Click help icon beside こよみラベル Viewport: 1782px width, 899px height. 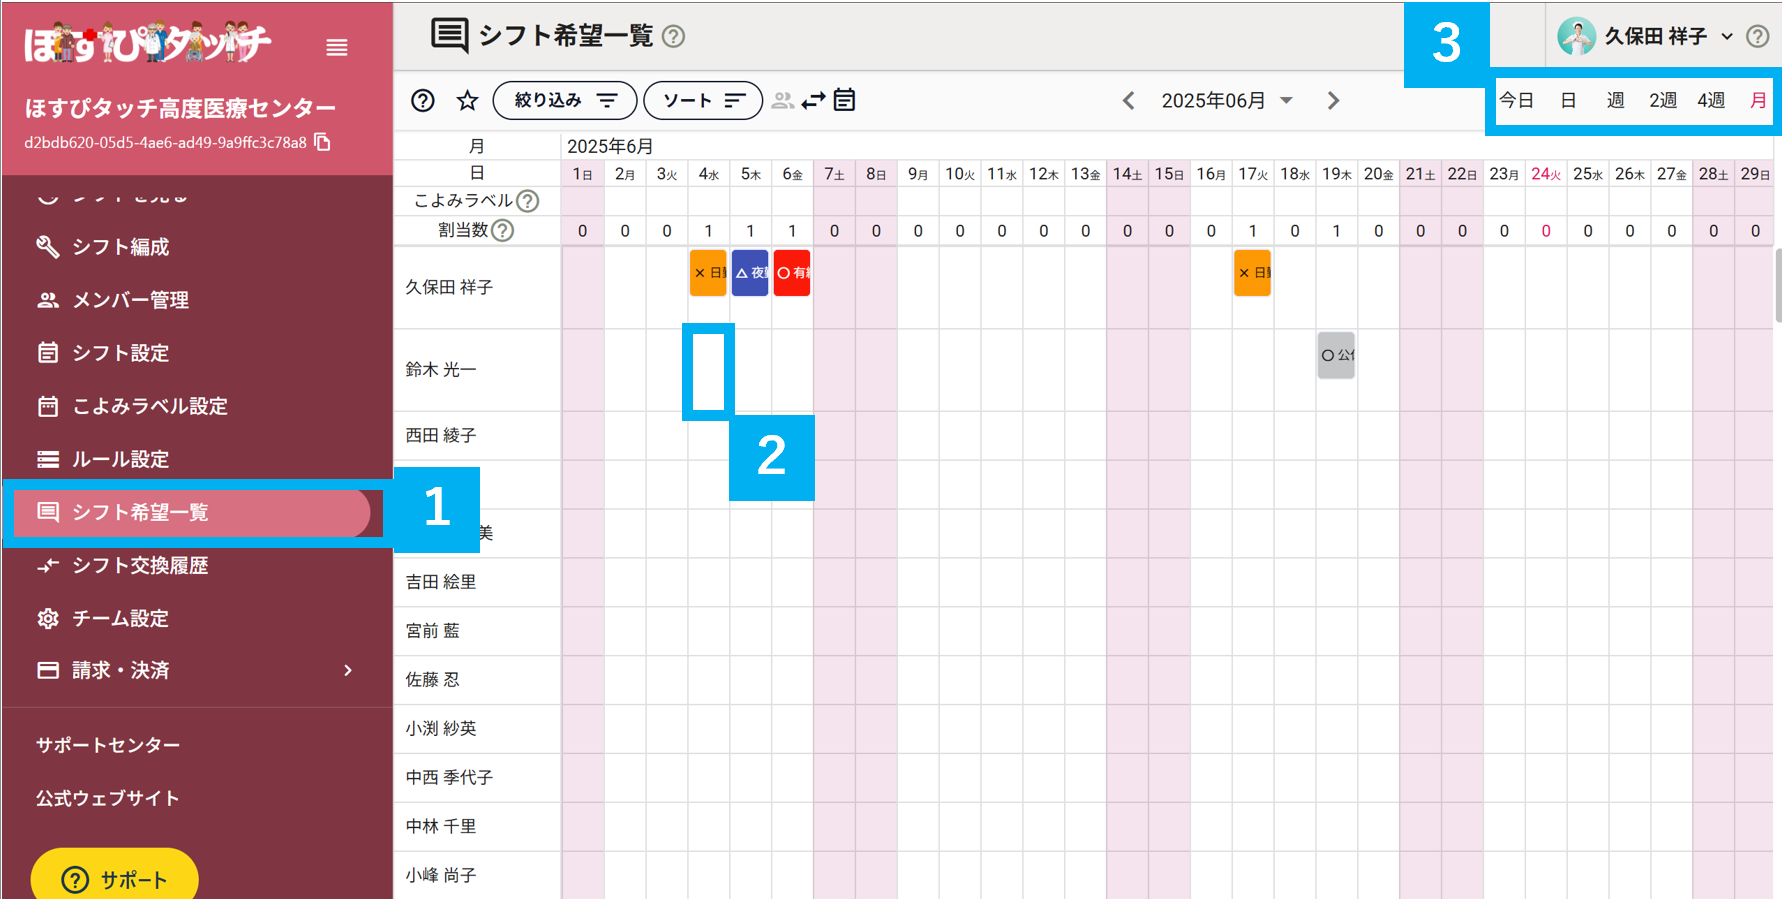pyautogui.click(x=528, y=201)
